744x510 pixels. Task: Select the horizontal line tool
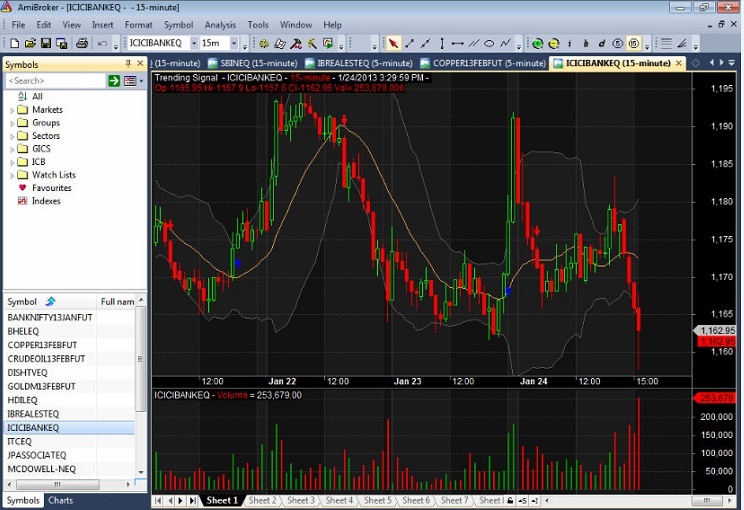[457, 44]
